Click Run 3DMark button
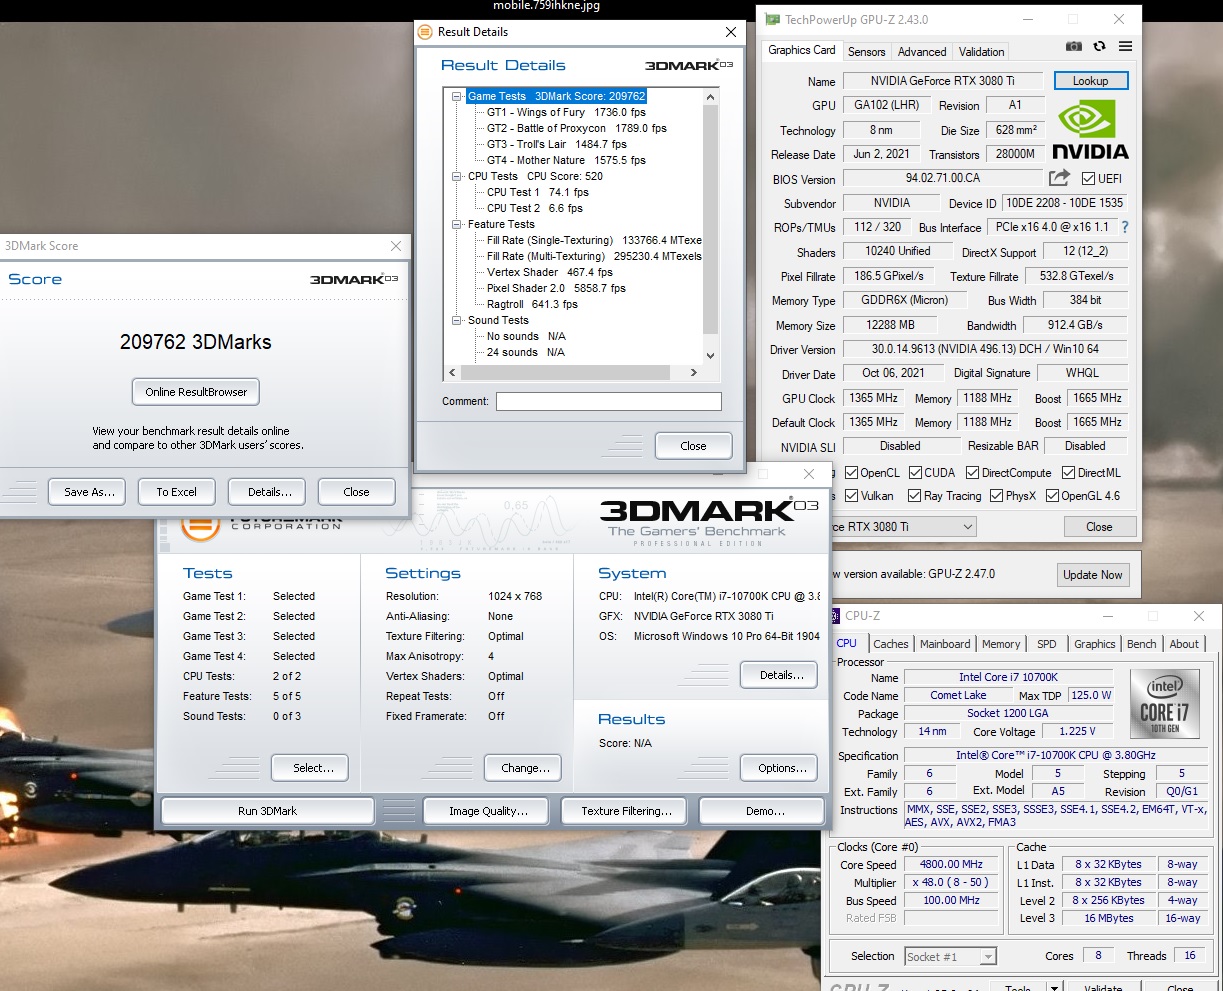This screenshot has height=991, width=1223. tap(267, 811)
